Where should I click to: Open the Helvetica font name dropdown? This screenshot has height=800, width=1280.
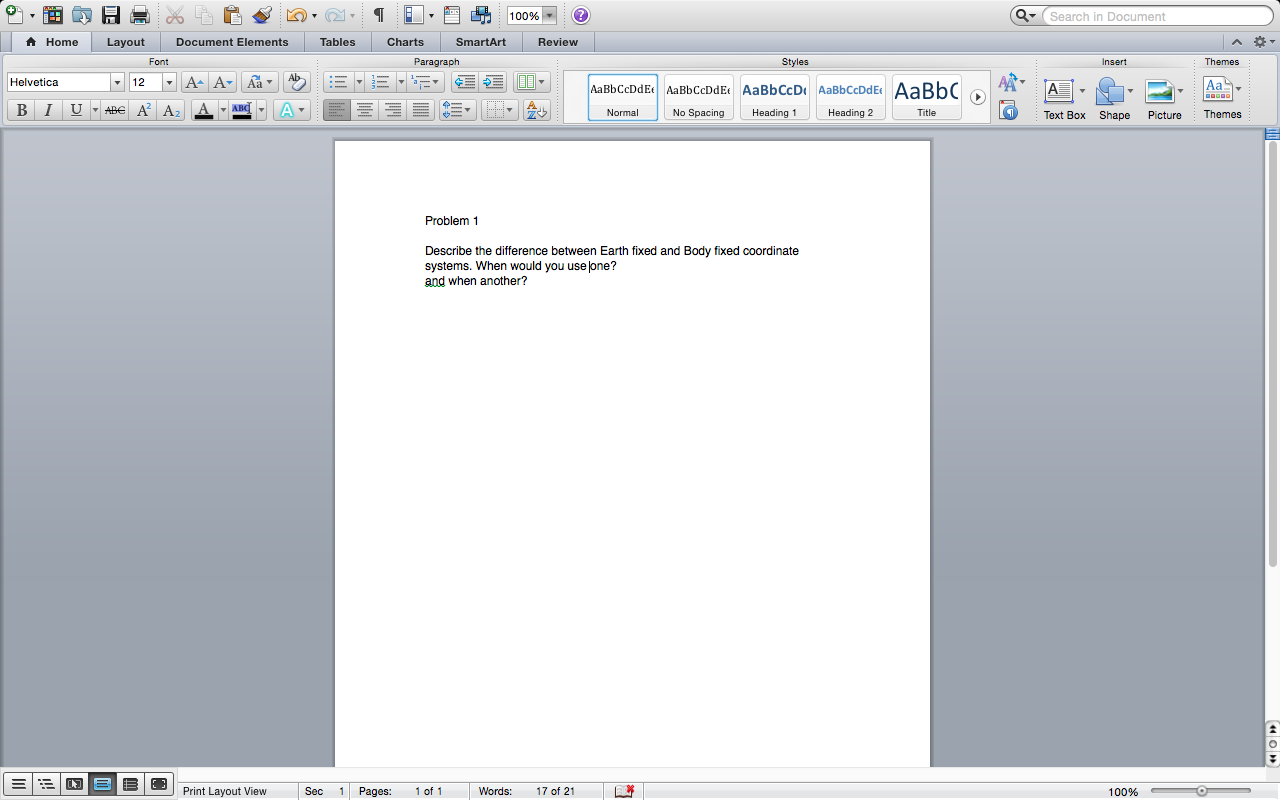click(x=117, y=83)
